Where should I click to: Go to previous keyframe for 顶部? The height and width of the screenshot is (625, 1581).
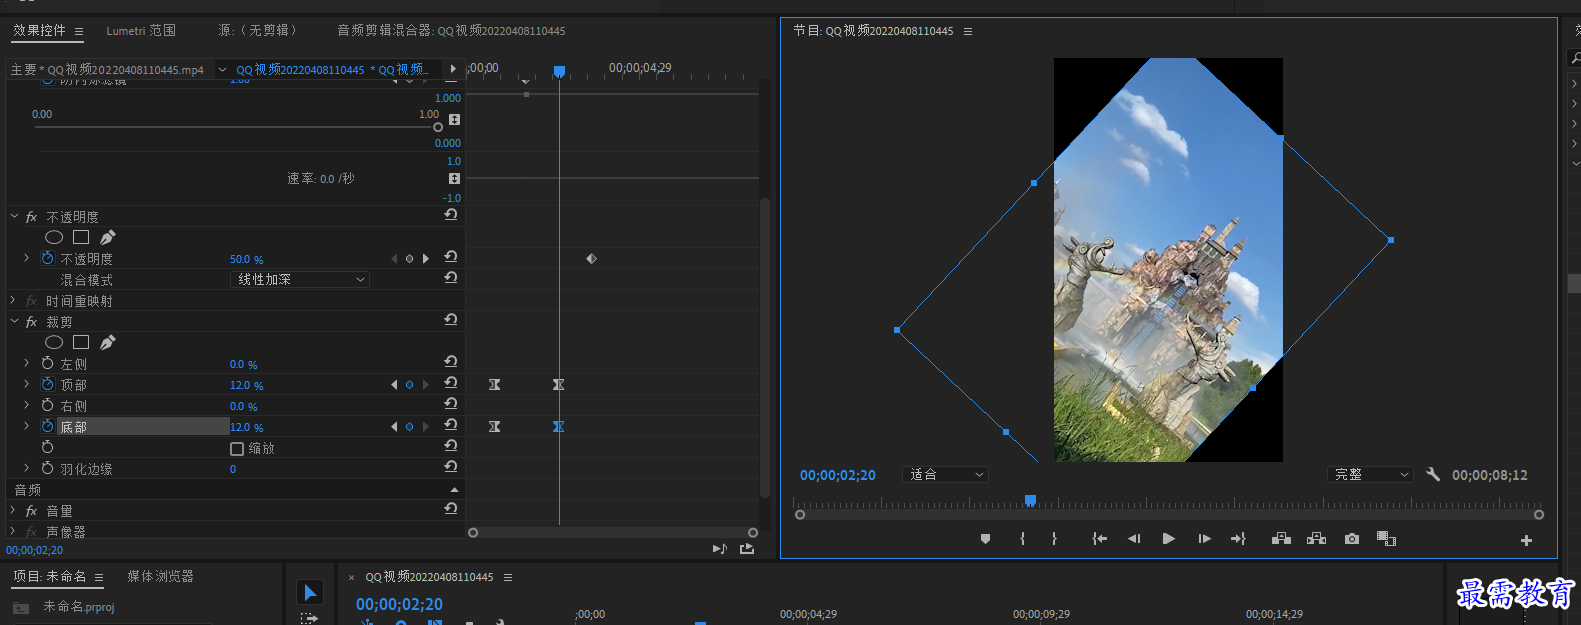(x=394, y=385)
